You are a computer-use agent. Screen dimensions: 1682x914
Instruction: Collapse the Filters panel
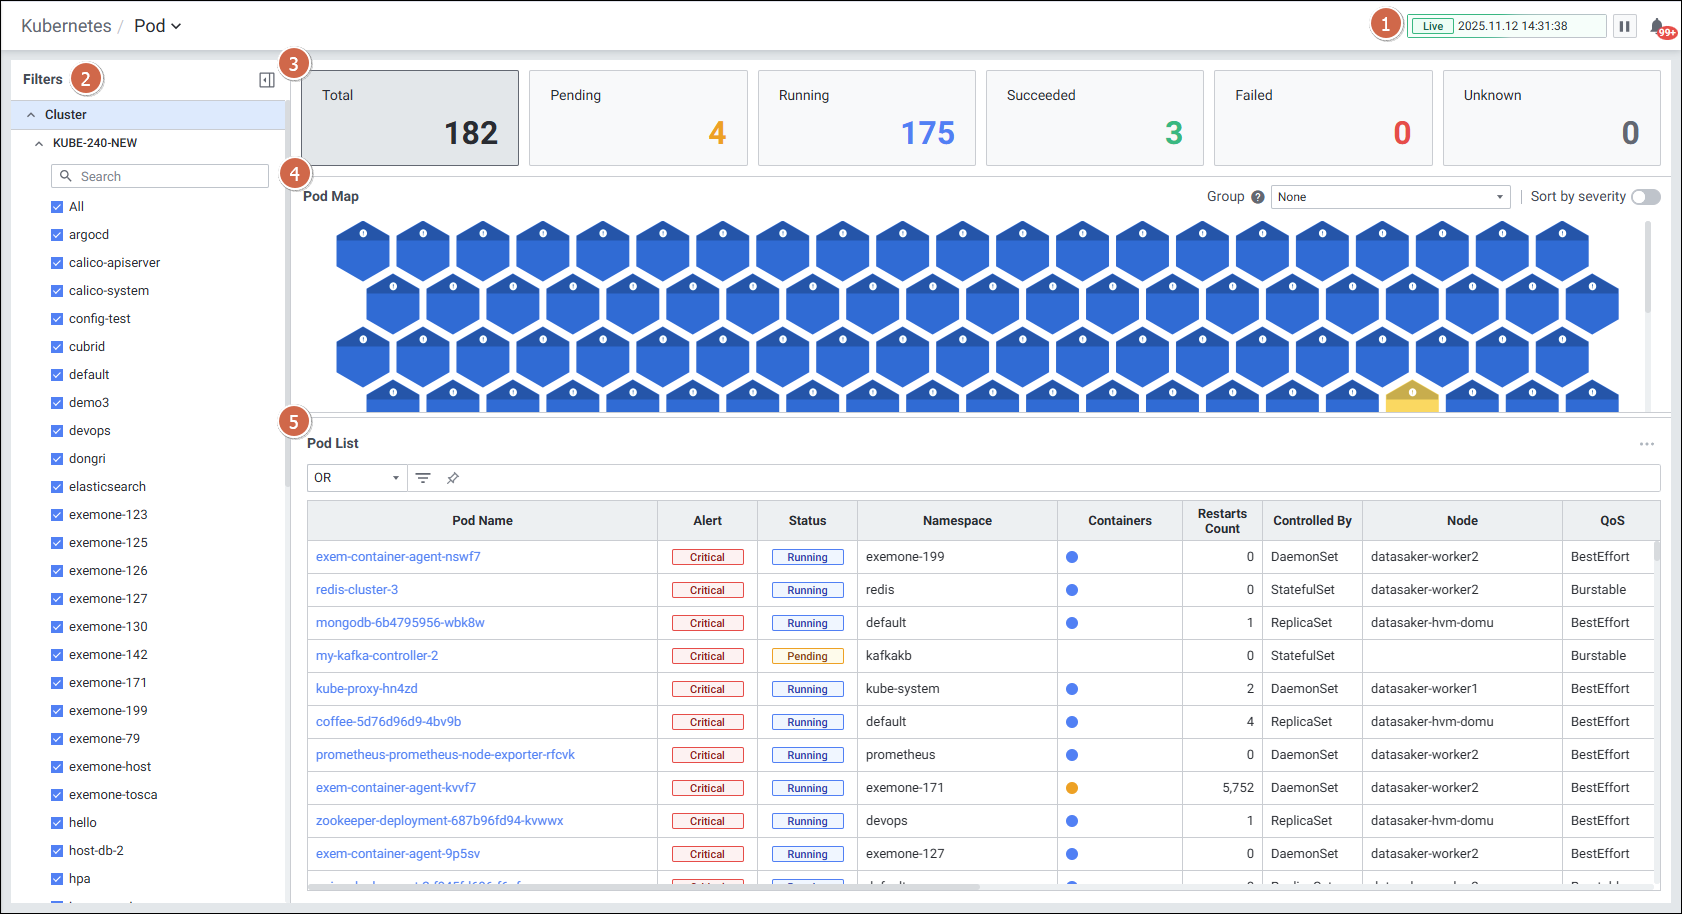267,80
